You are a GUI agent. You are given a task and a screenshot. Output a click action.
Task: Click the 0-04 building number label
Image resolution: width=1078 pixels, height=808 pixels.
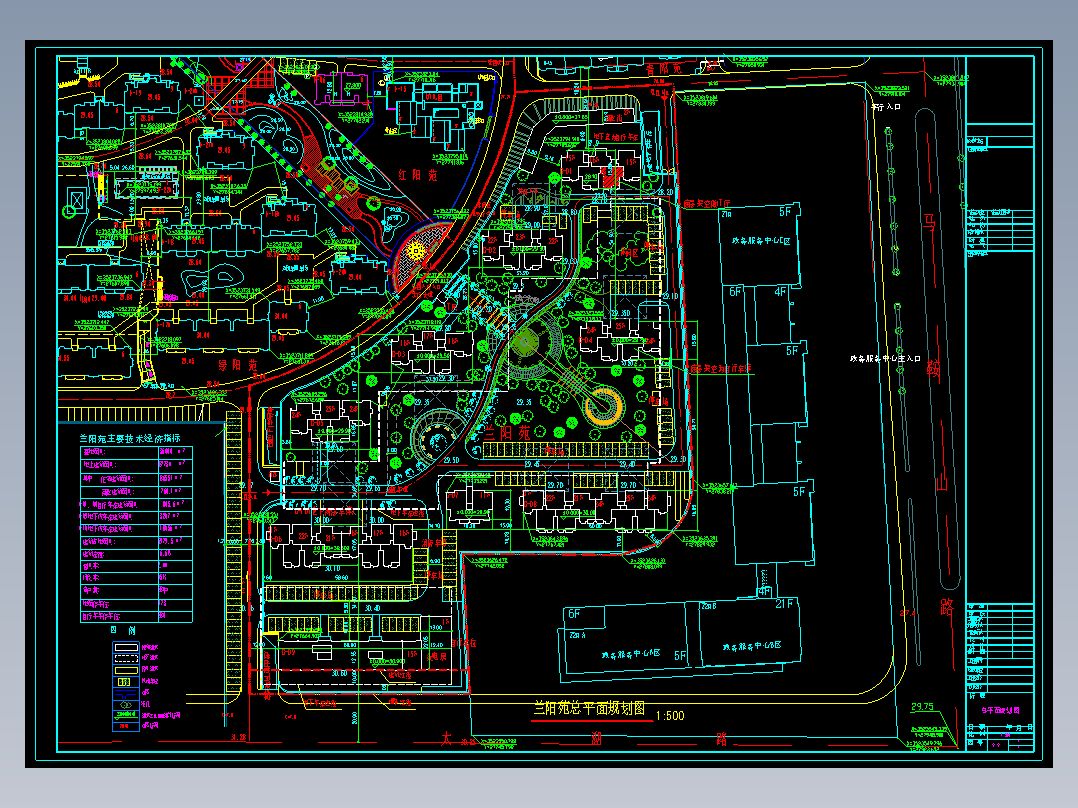[x=586, y=340]
